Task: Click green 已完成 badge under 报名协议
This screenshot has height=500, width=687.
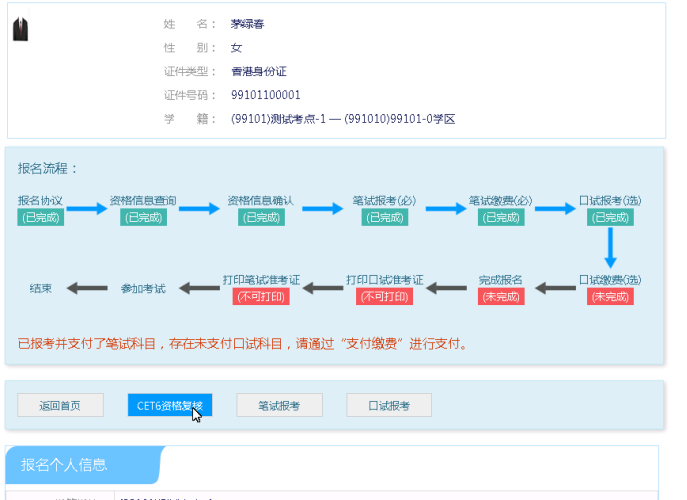Action: (x=40, y=217)
